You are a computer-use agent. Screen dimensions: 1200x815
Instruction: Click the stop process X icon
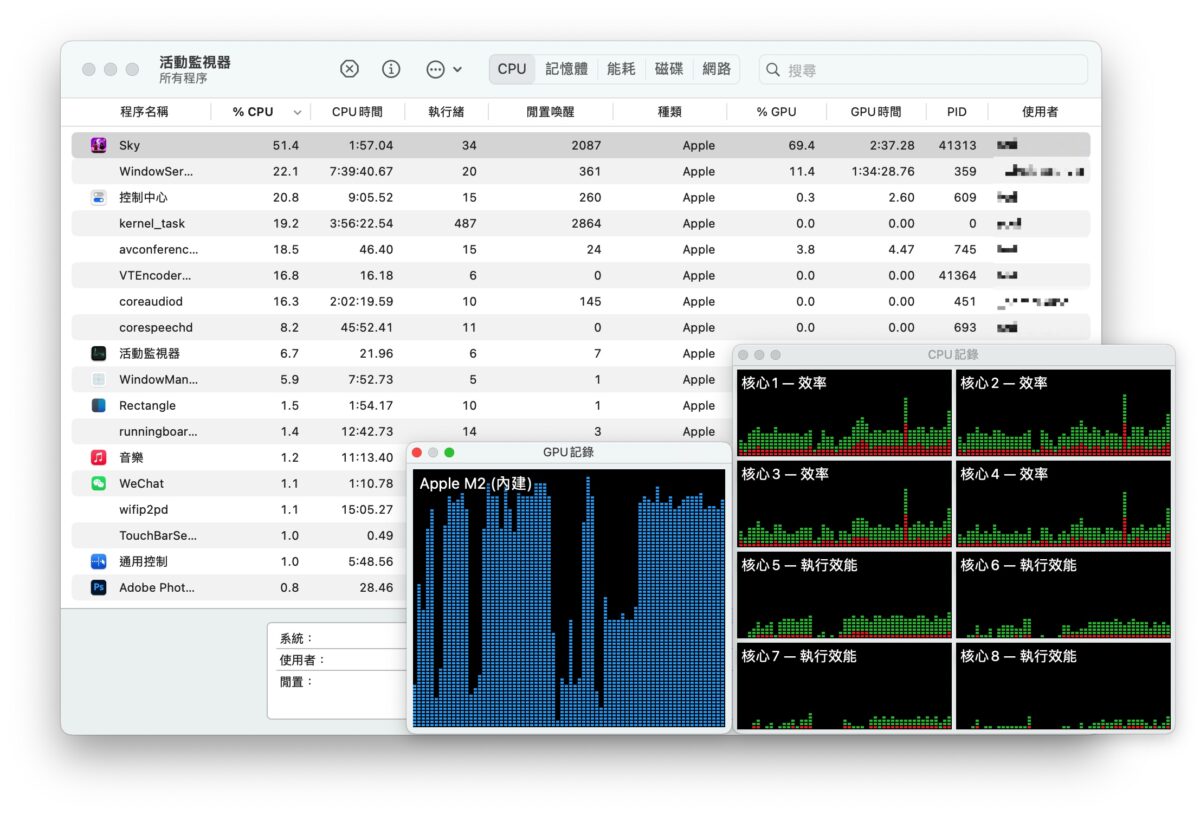pyautogui.click(x=349, y=69)
